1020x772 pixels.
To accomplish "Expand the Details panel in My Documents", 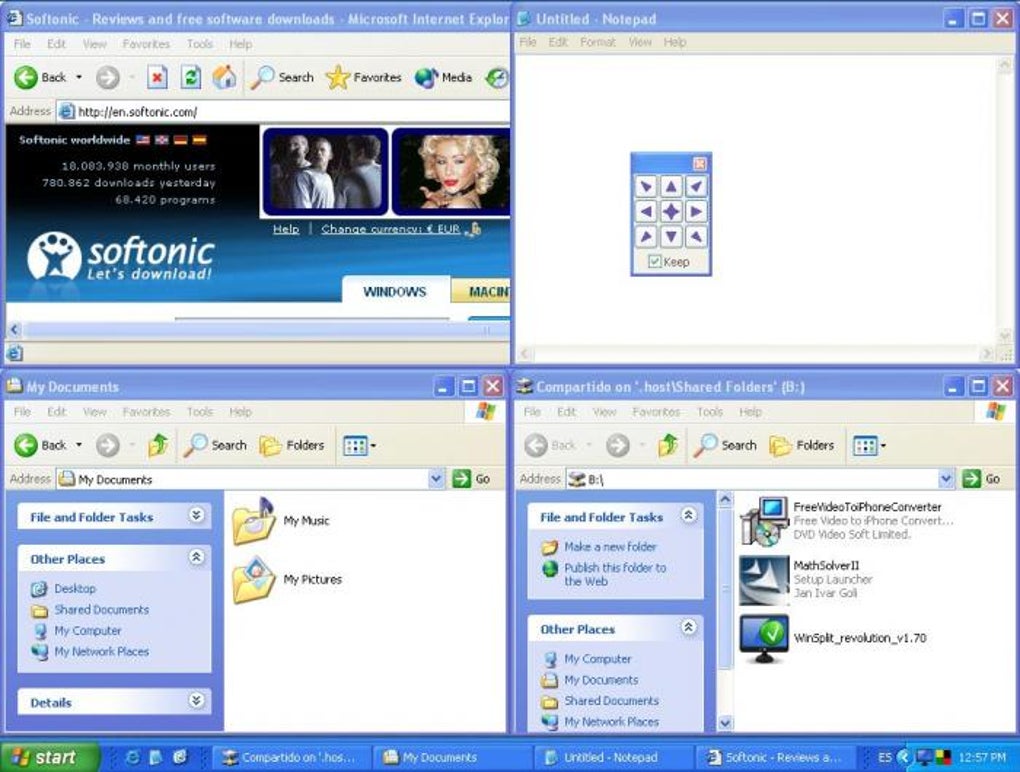I will (x=196, y=701).
